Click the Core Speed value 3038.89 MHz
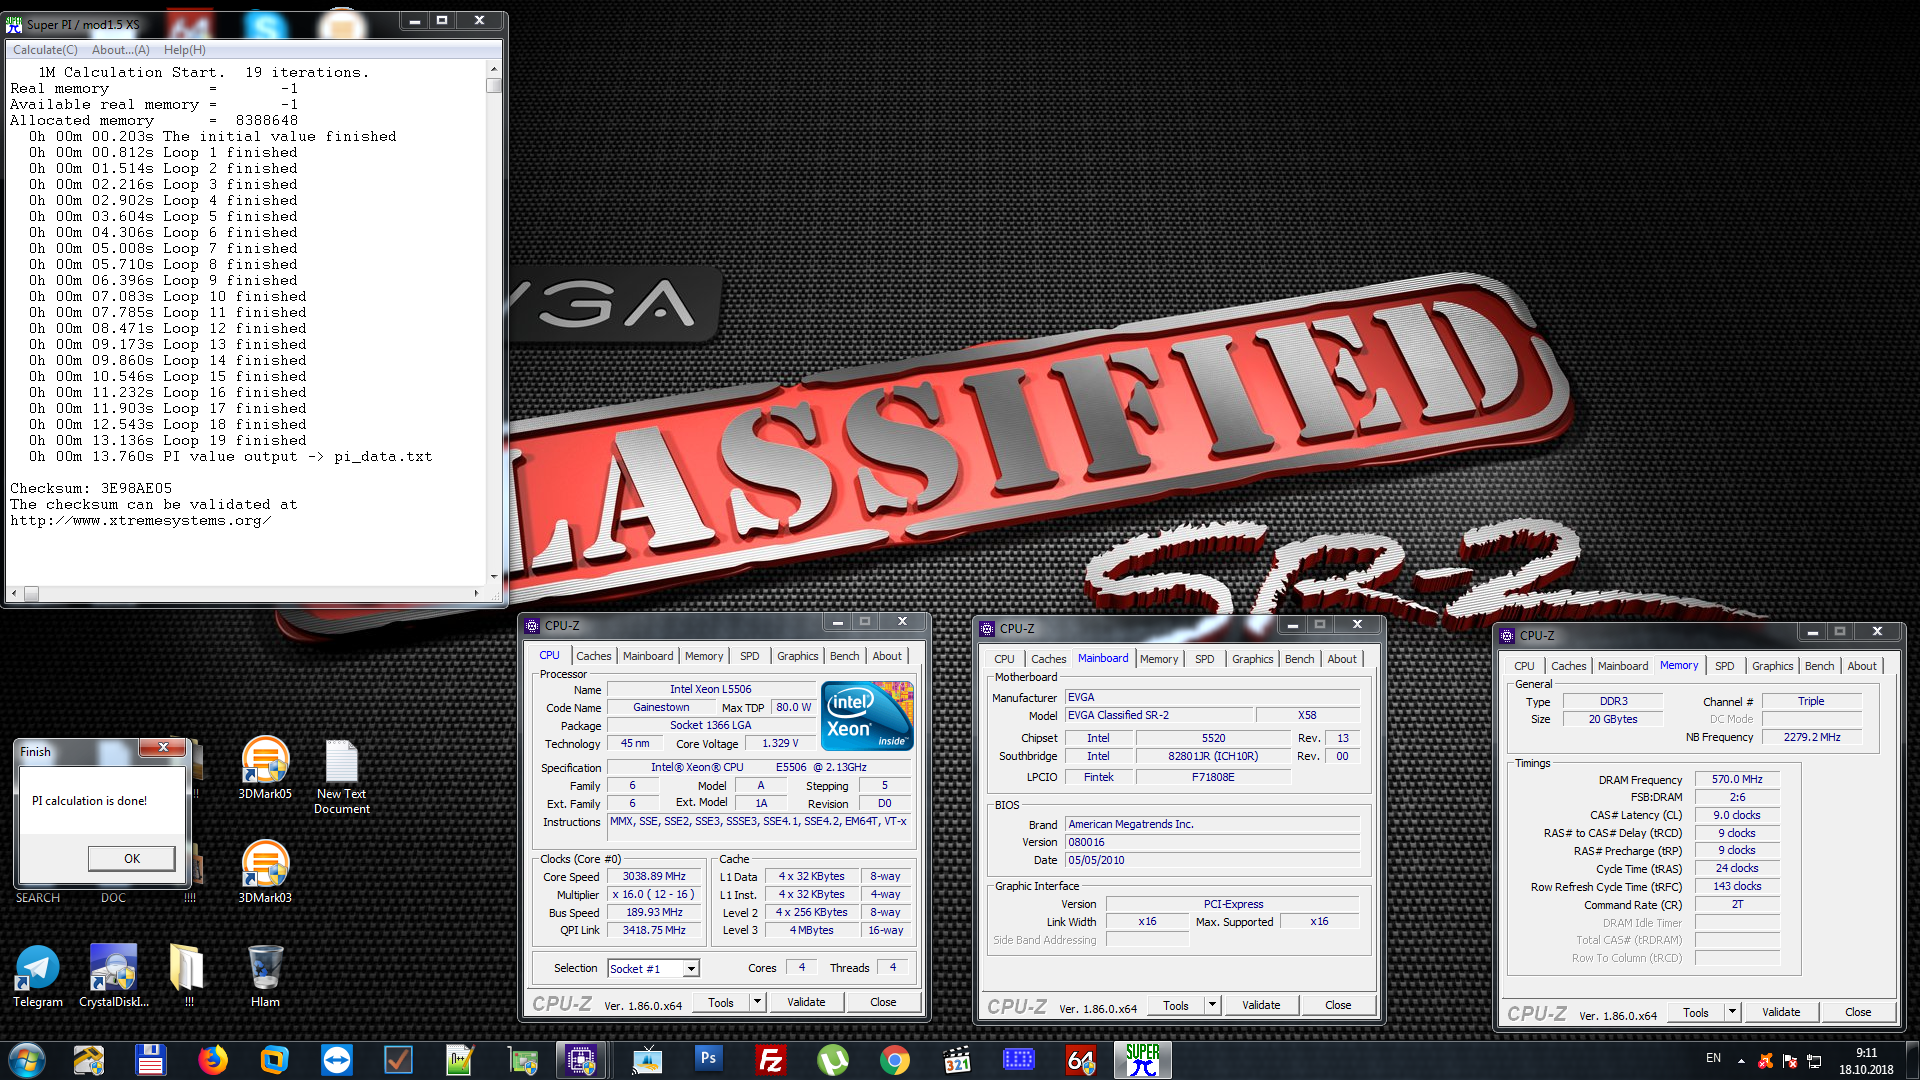 (x=654, y=876)
